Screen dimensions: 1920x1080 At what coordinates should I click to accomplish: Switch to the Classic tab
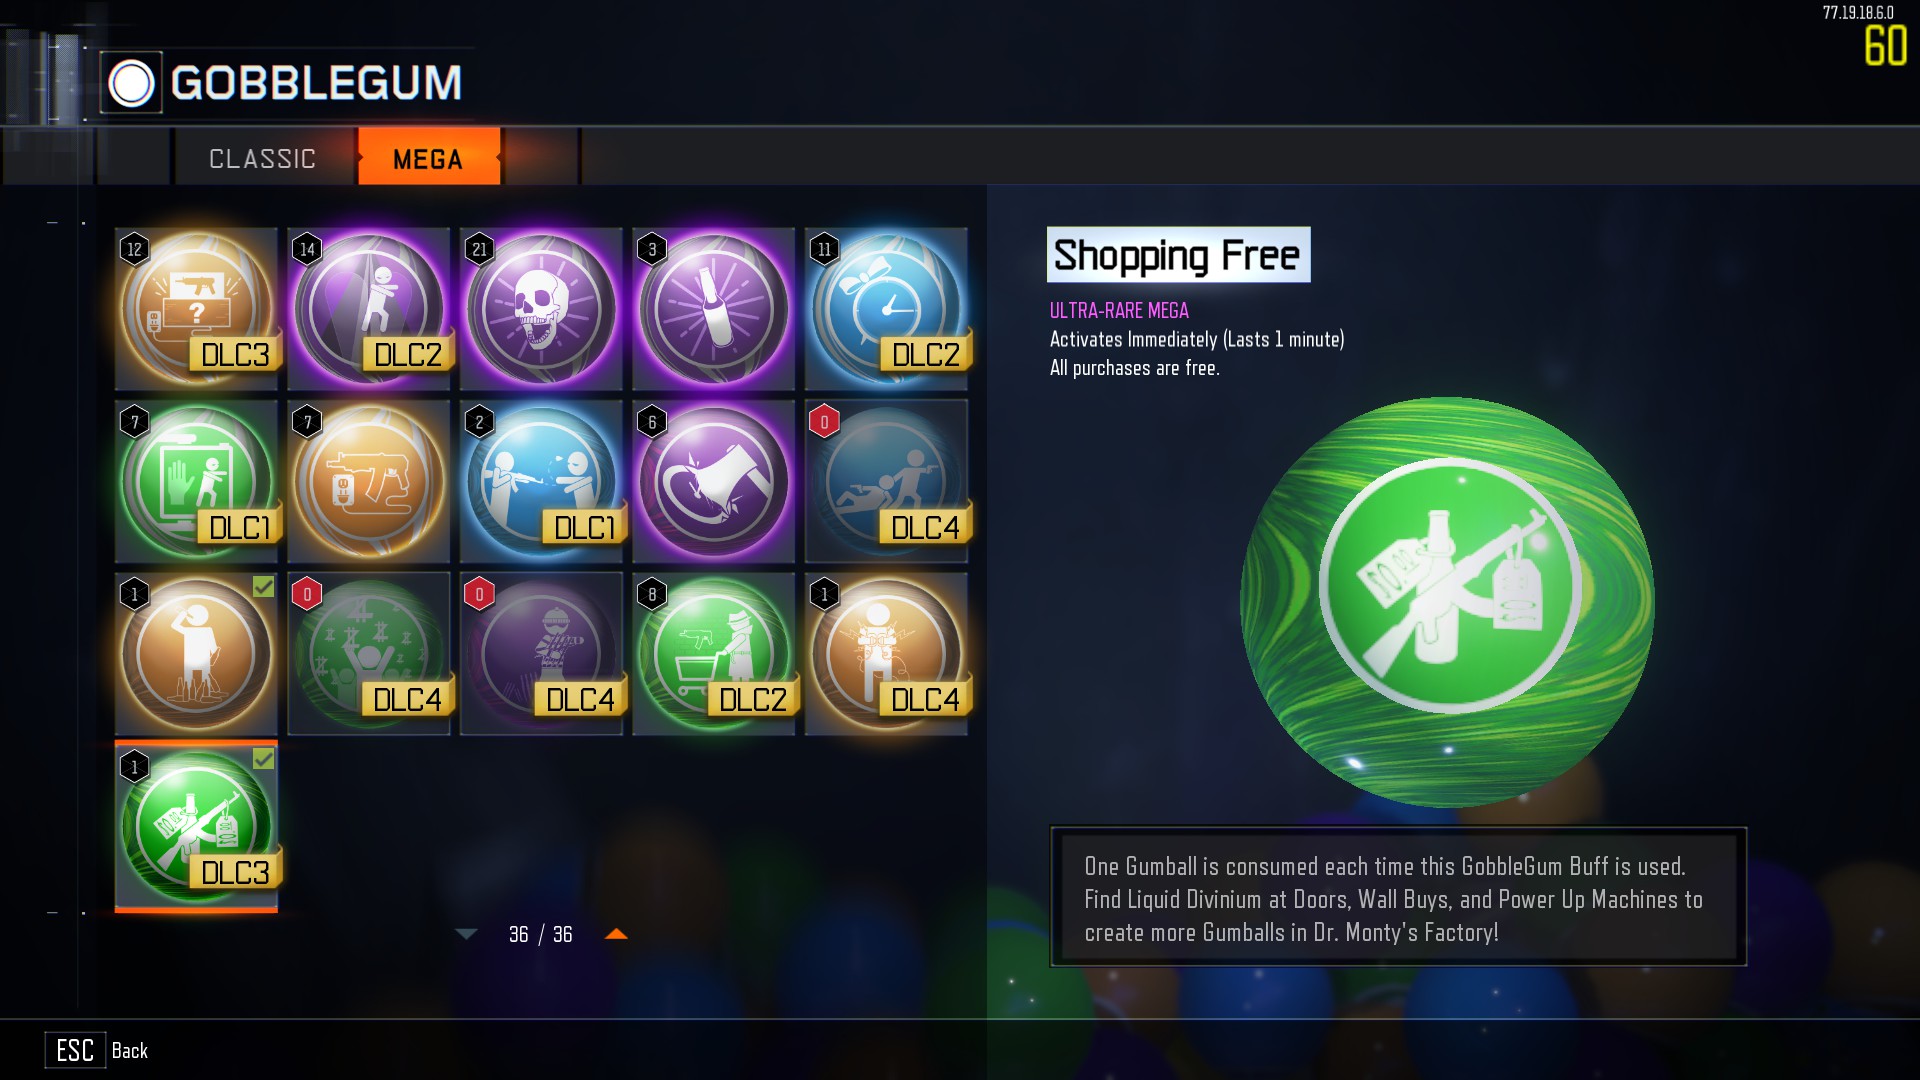click(x=263, y=158)
